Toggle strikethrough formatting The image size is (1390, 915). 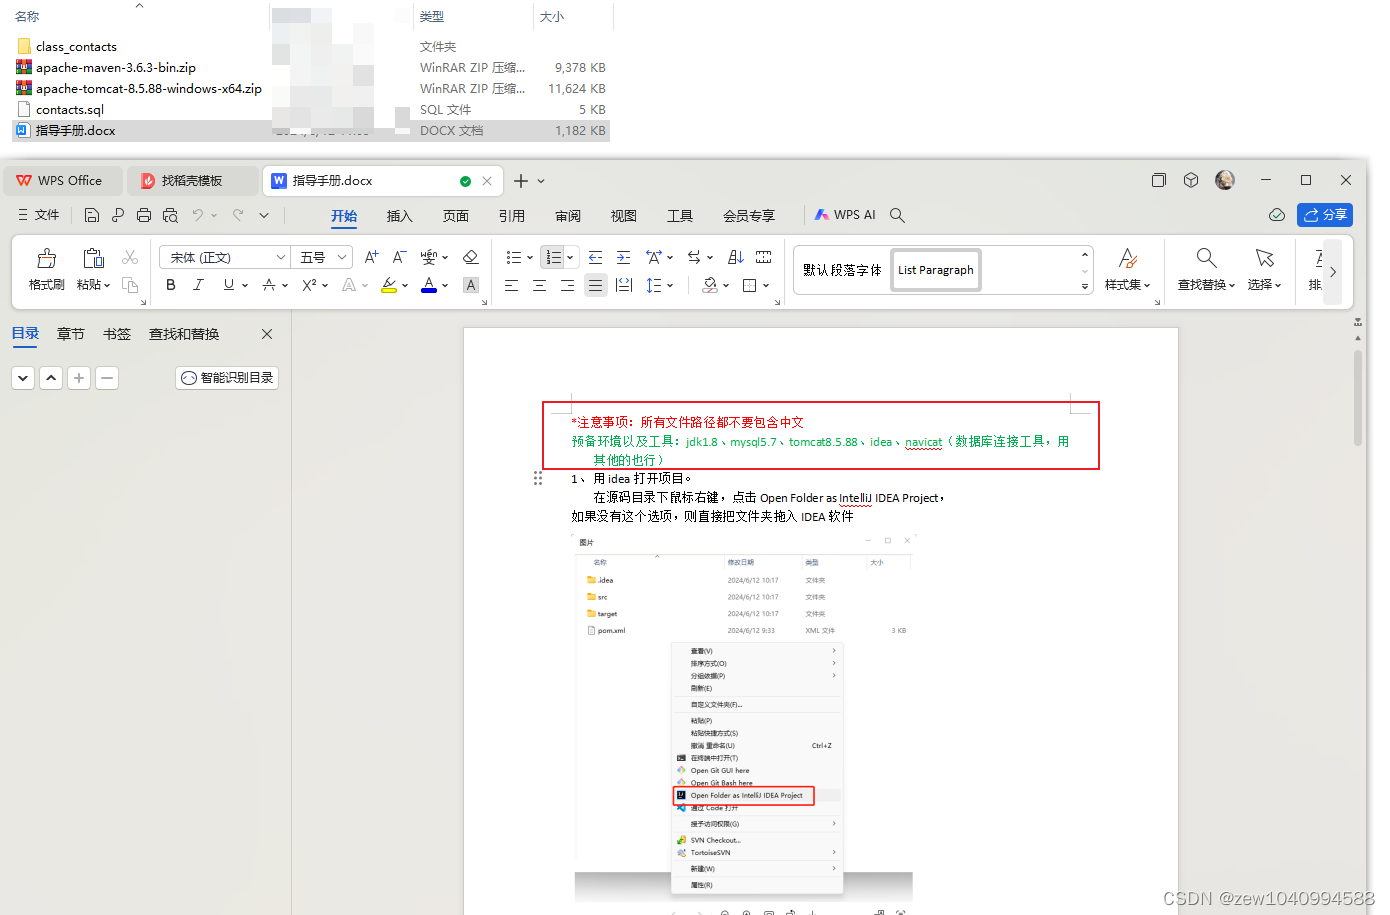click(x=269, y=285)
